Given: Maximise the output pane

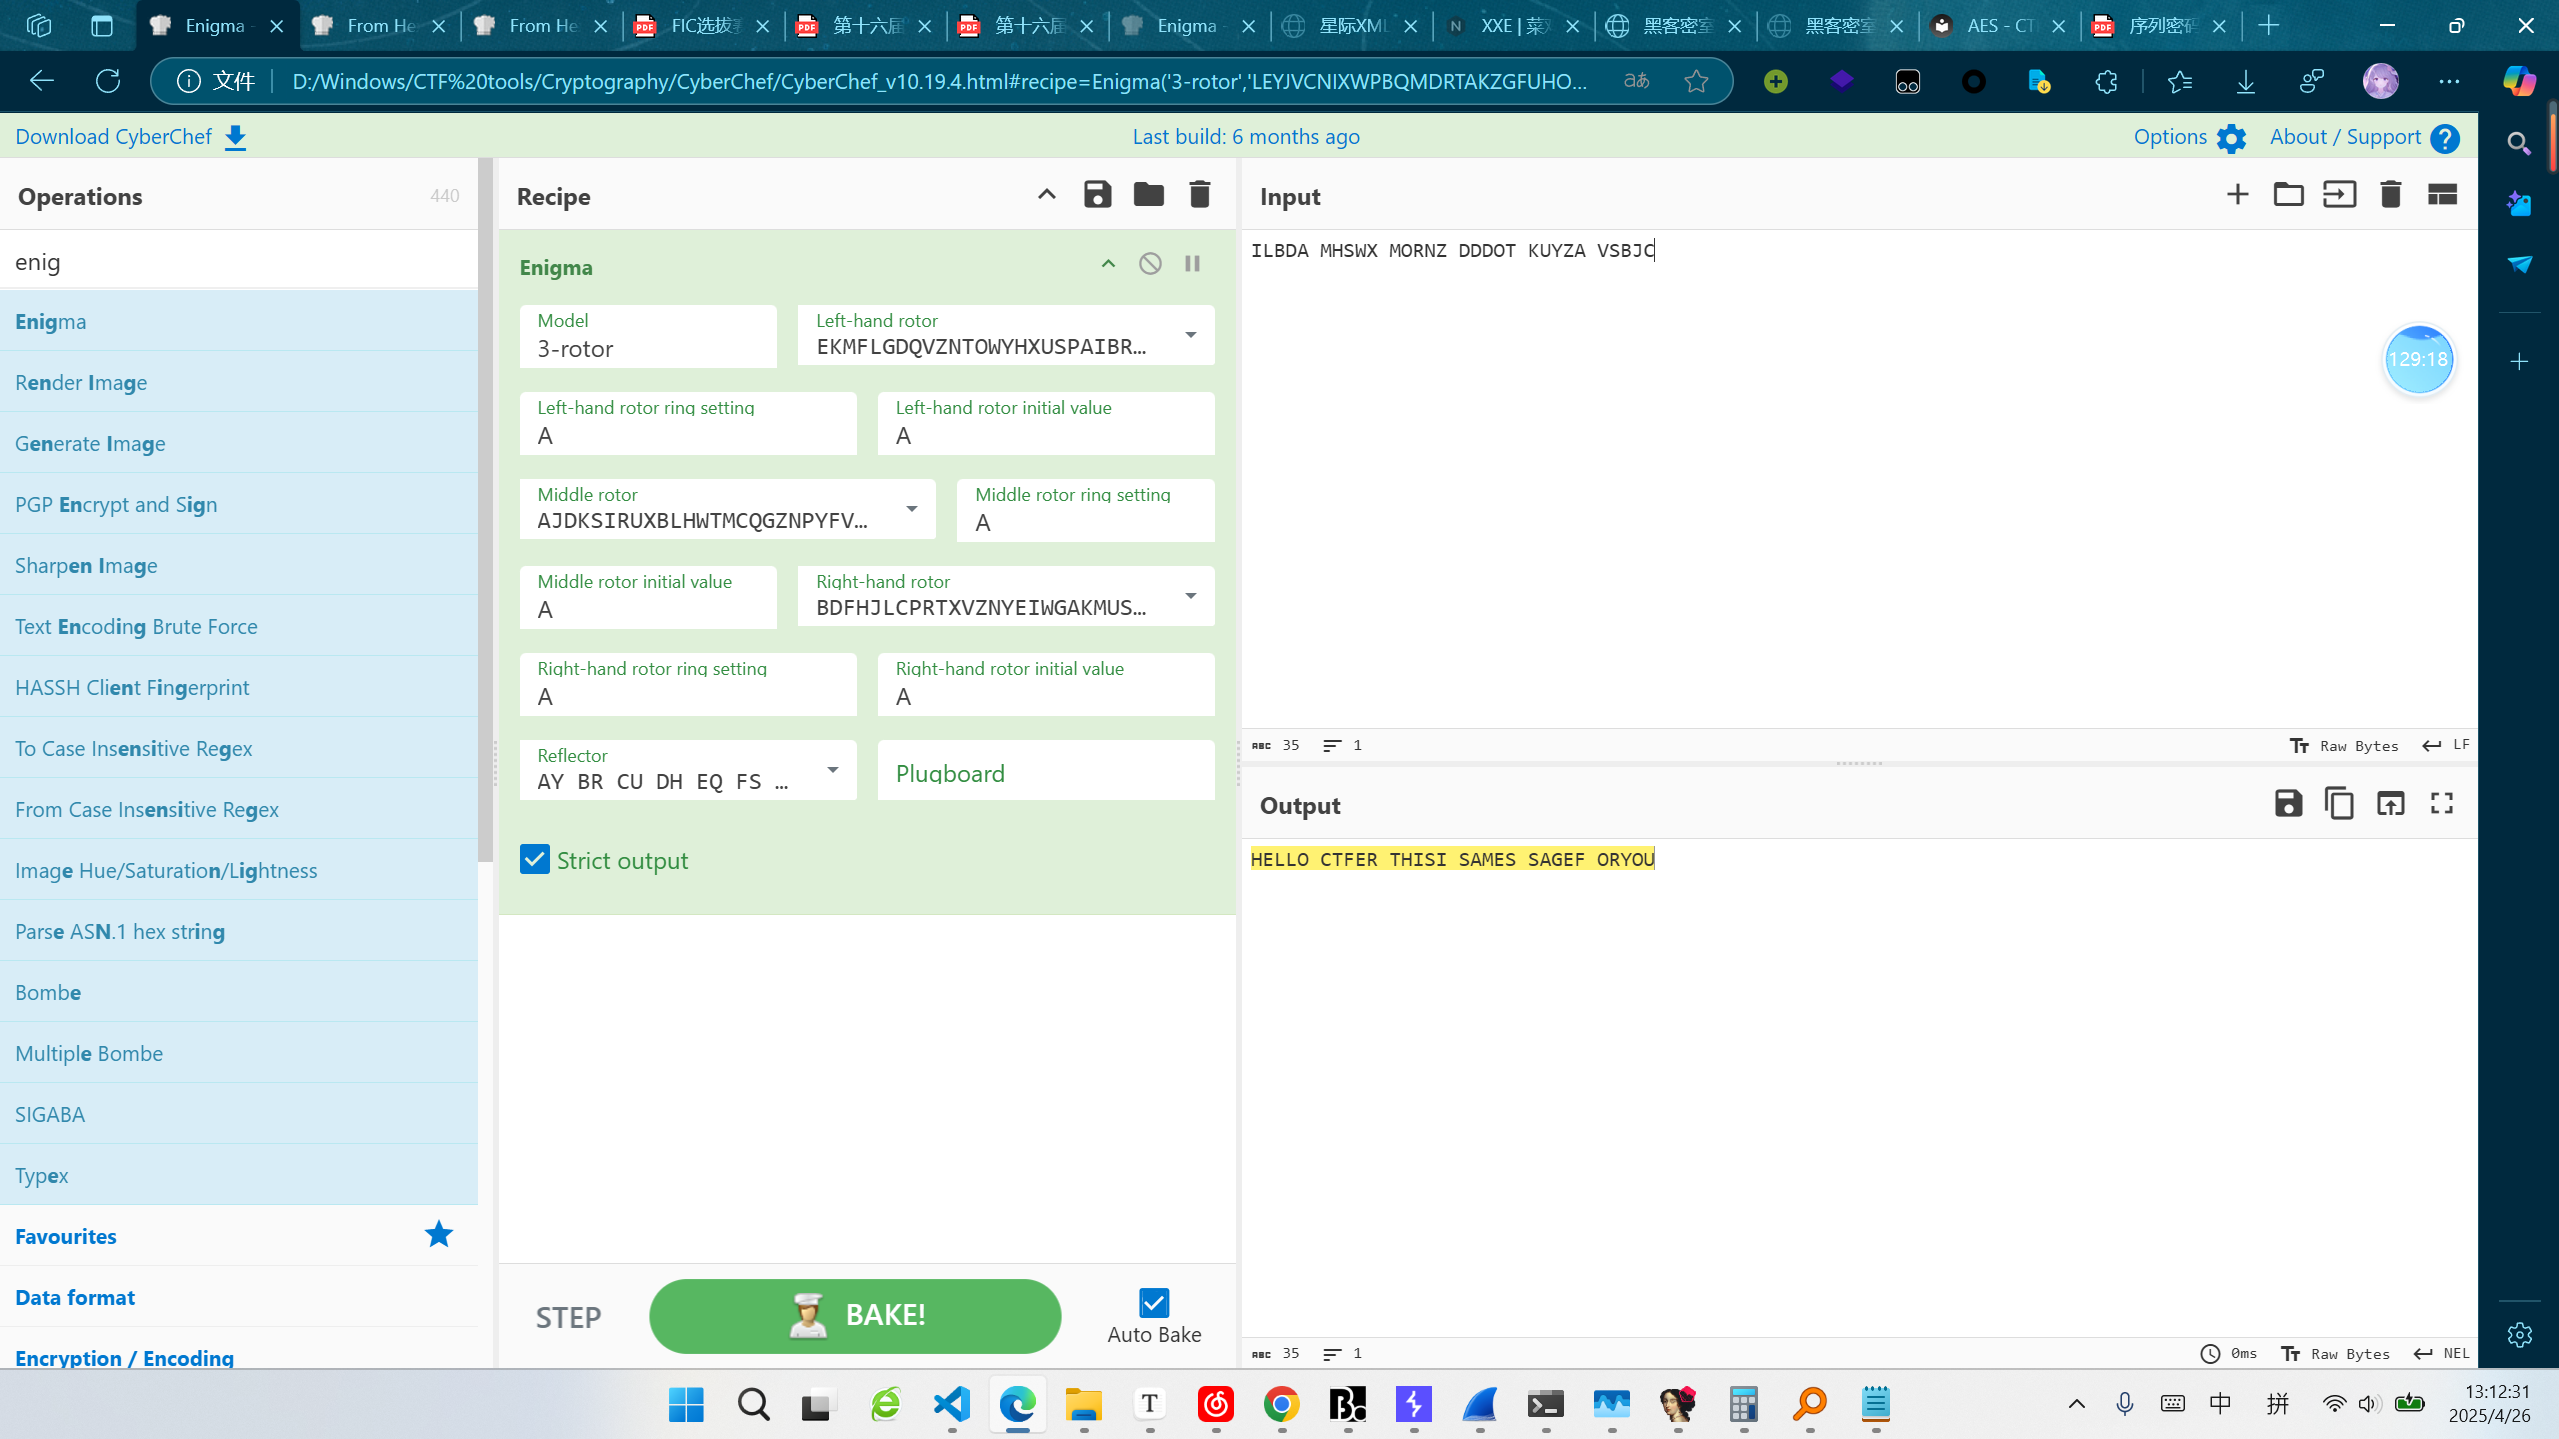Looking at the screenshot, I should [2441, 804].
